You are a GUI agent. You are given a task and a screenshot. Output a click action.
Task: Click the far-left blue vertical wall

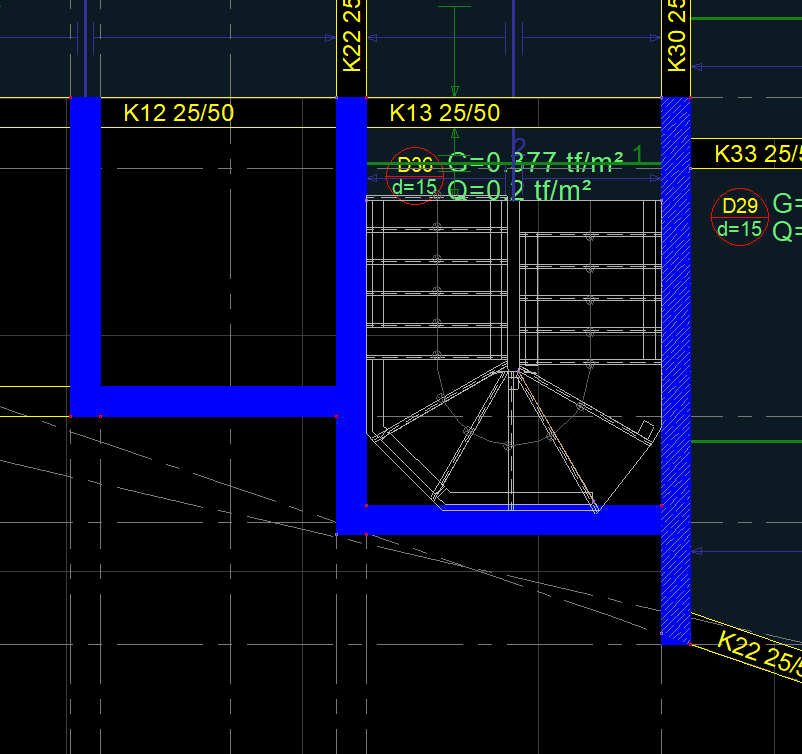(86, 250)
